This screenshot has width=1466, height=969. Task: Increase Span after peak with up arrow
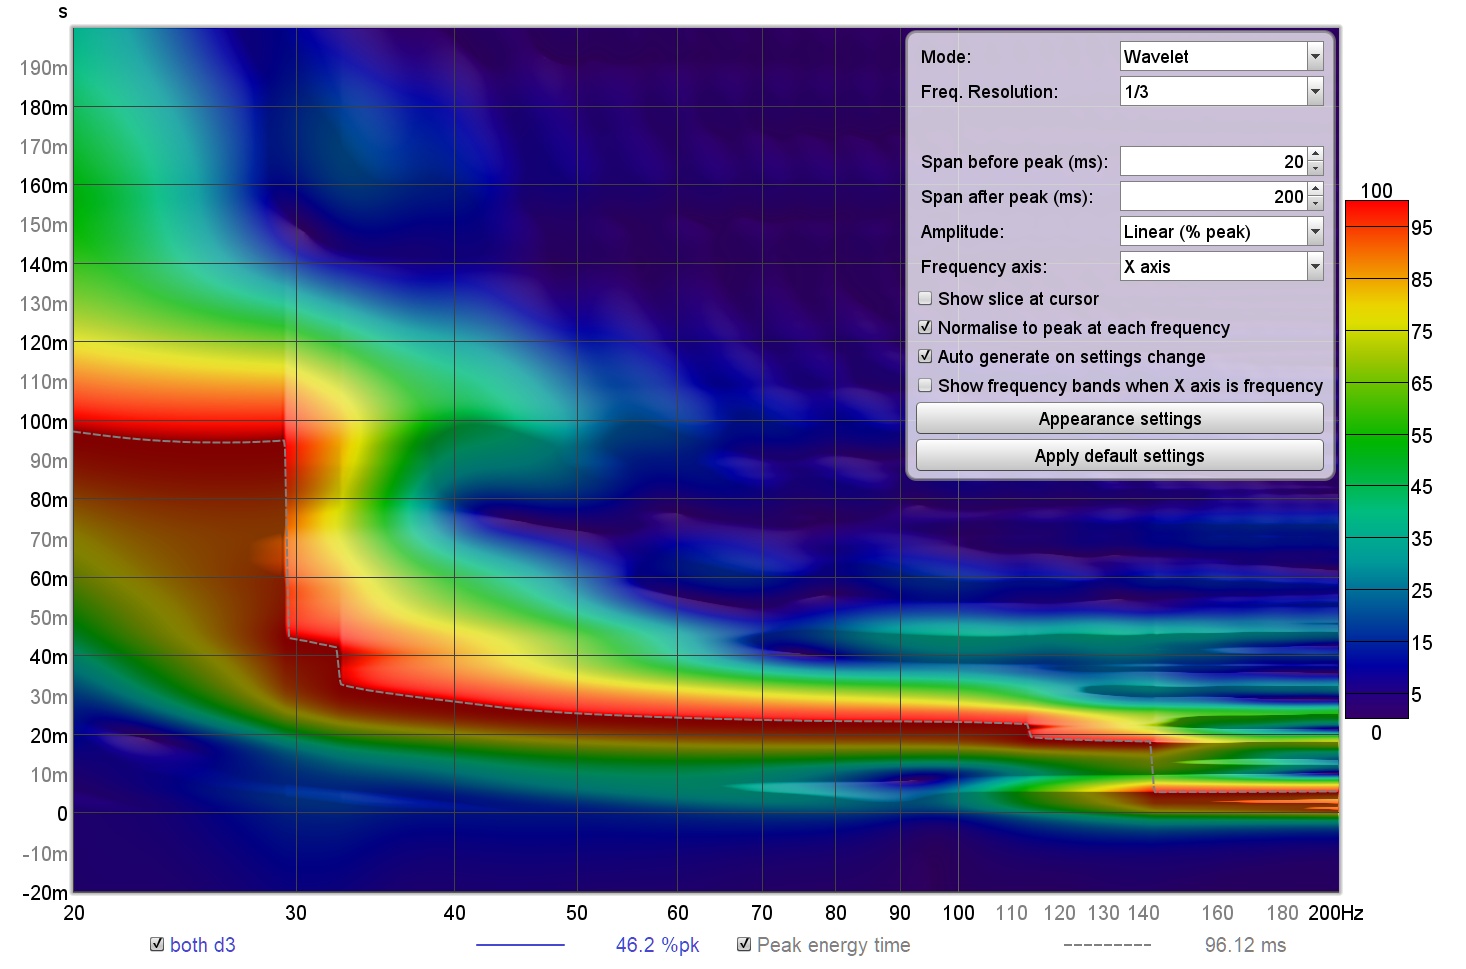pyautogui.click(x=1315, y=189)
